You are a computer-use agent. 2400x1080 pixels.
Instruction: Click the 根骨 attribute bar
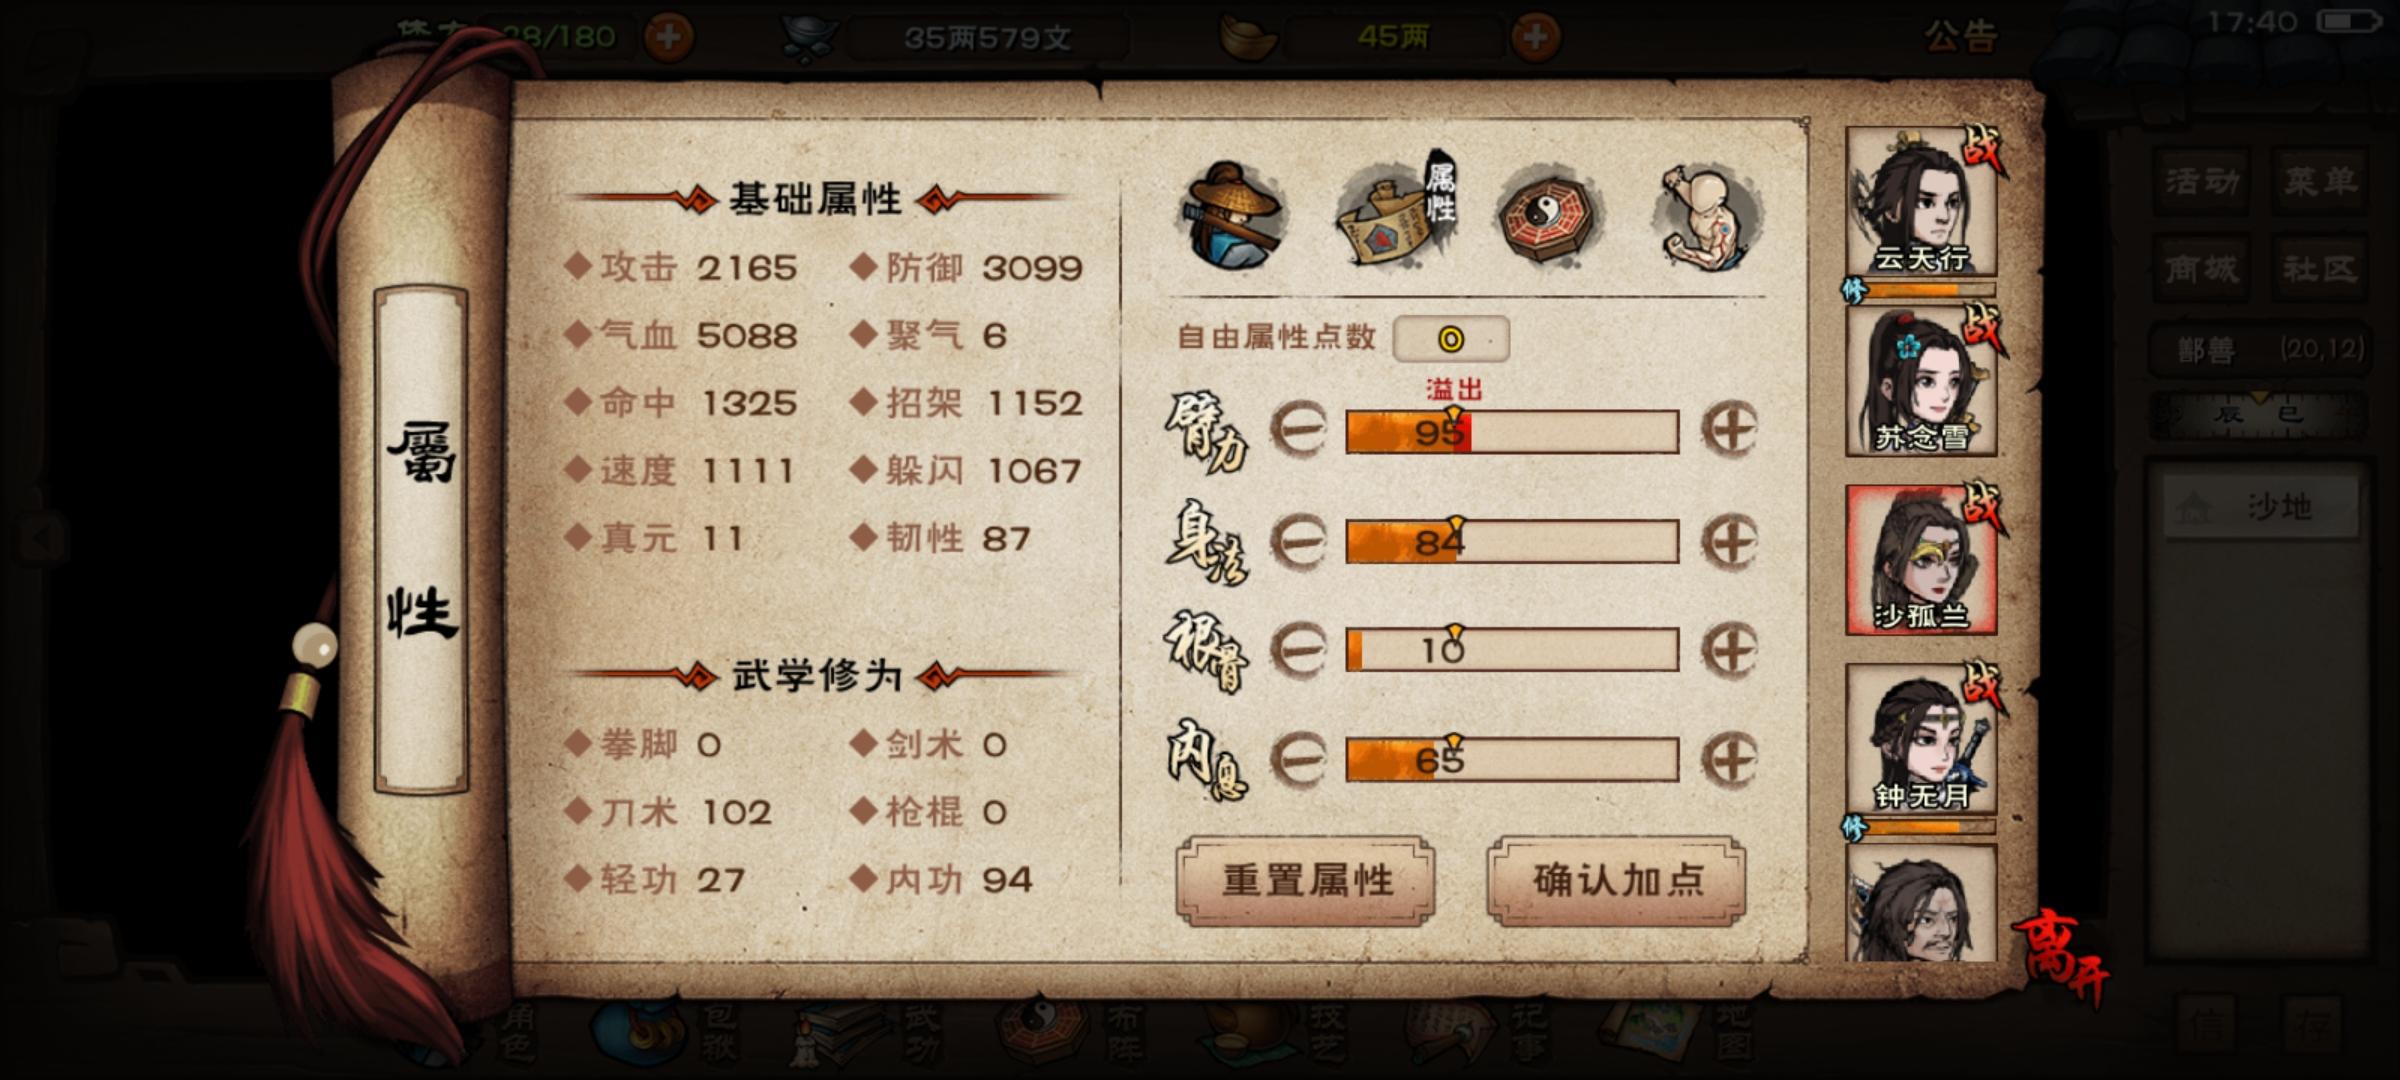click(1512, 650)
